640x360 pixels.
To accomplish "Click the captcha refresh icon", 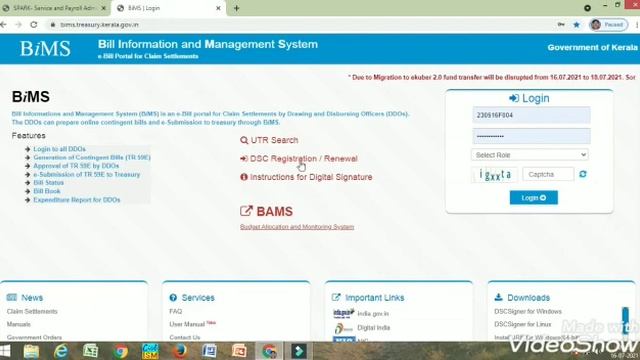I will [583, 174].
